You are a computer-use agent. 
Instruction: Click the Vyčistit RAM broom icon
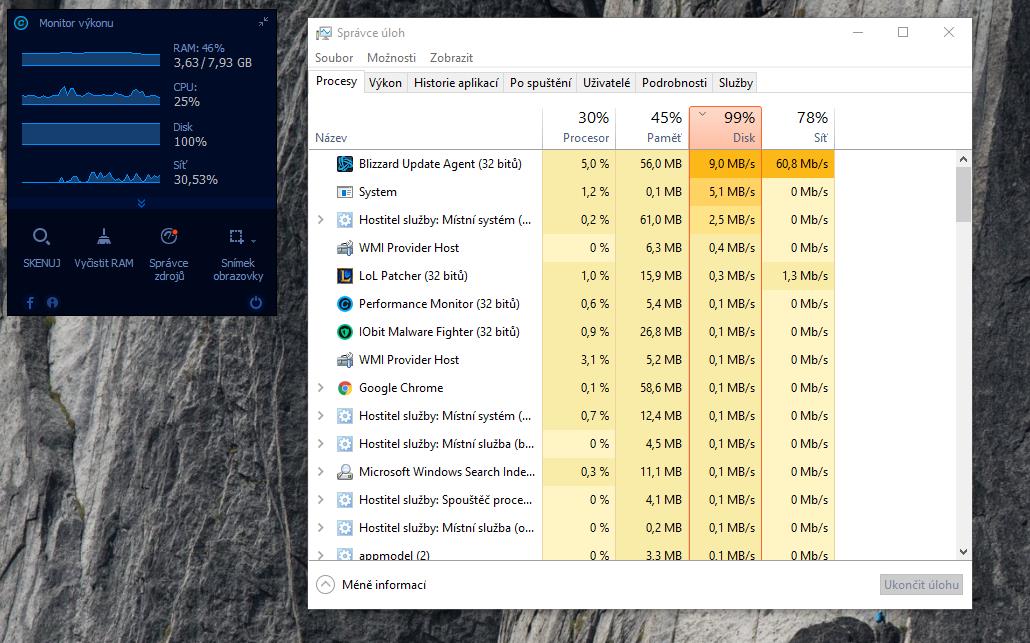point(104,237)
